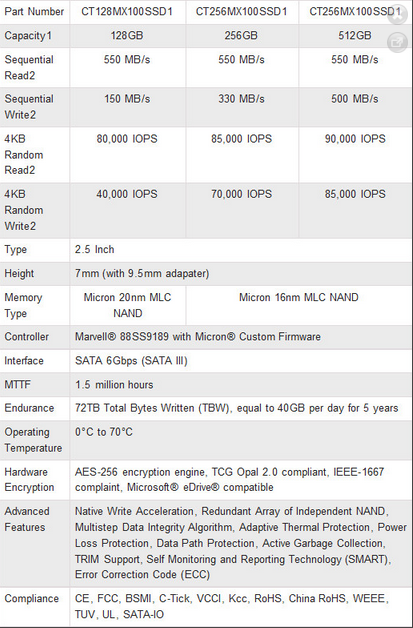Click the Micron 20nm MLC NAND cell

tap(127, 305)
